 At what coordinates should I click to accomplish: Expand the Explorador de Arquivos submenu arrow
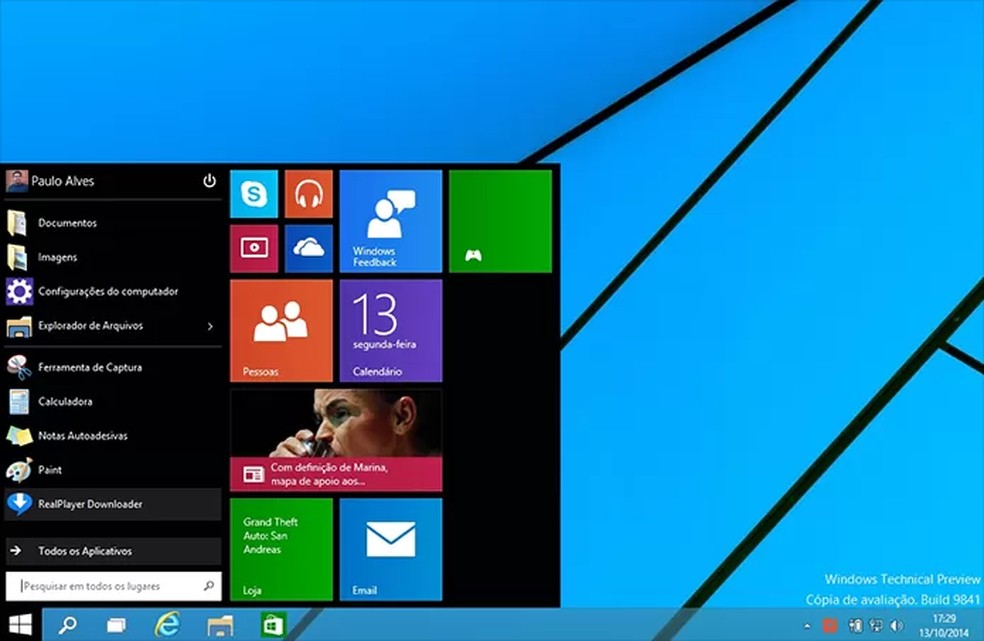point(209,326)
